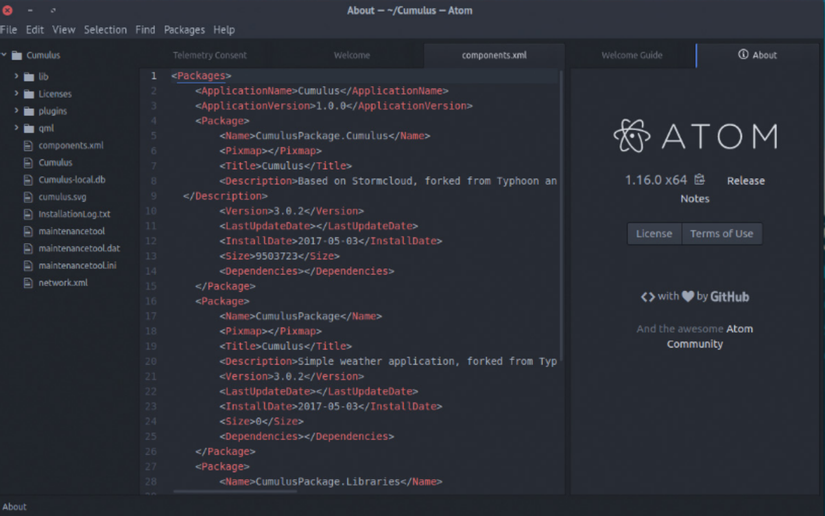Switch to the Welcome Guide tab
Screen dimensions: 825x516
(x=632, y=55)
